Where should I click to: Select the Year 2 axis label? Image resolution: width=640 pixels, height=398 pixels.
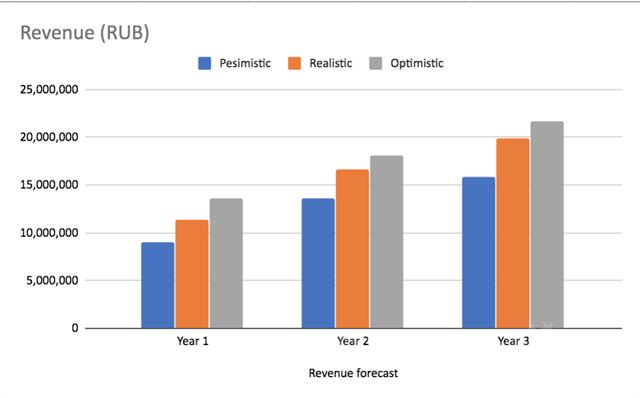tap(353, 341)
